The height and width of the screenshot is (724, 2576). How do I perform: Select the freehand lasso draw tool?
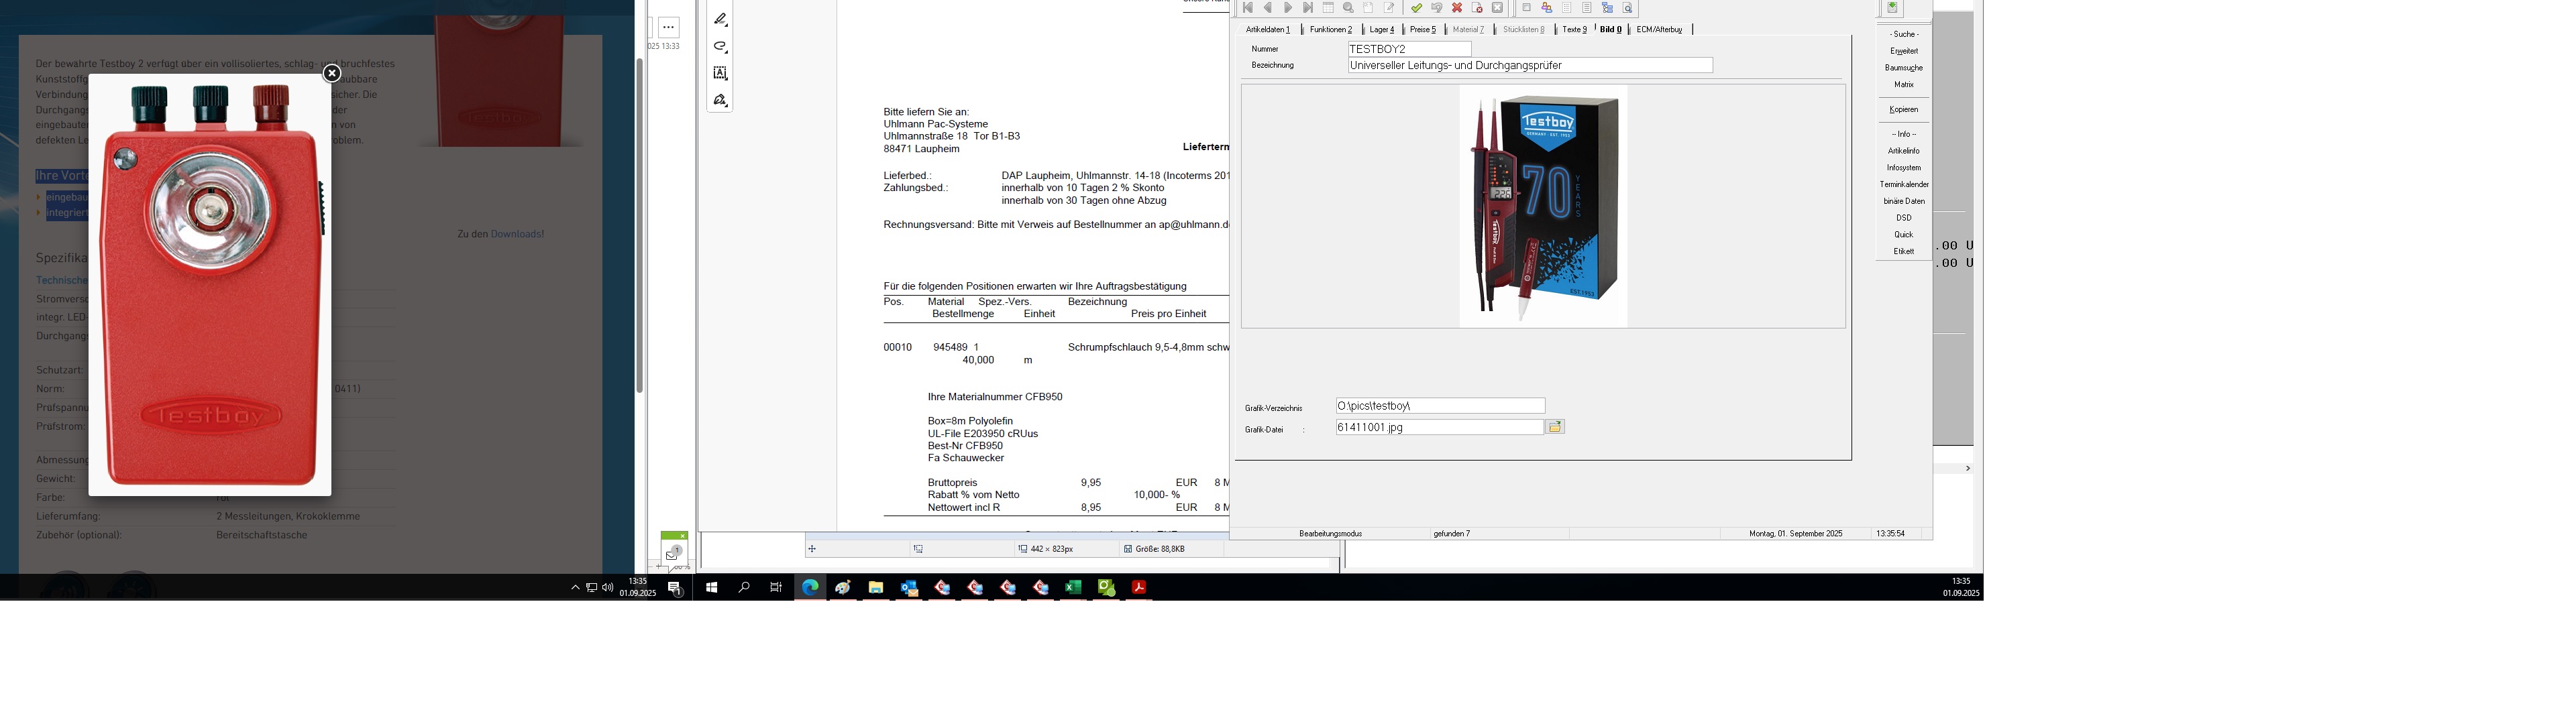point(720,47)
